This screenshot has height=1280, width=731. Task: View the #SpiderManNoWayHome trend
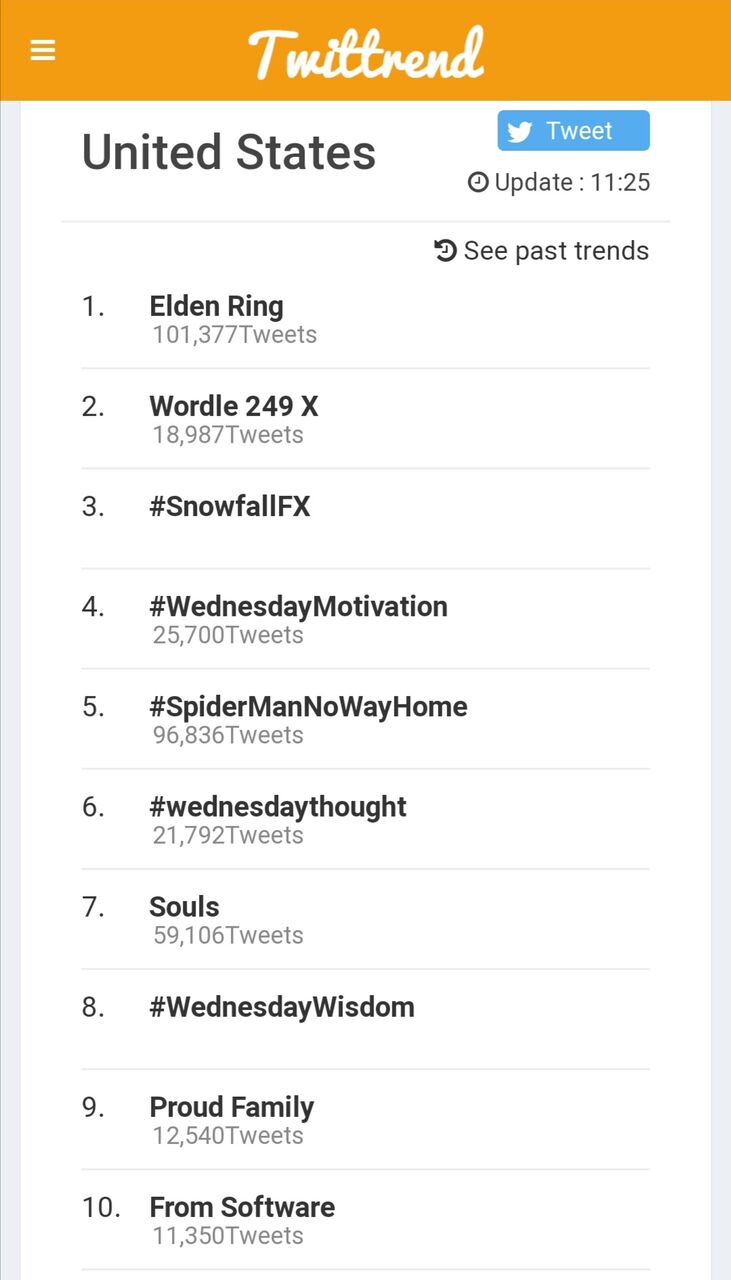pos(308,707)
